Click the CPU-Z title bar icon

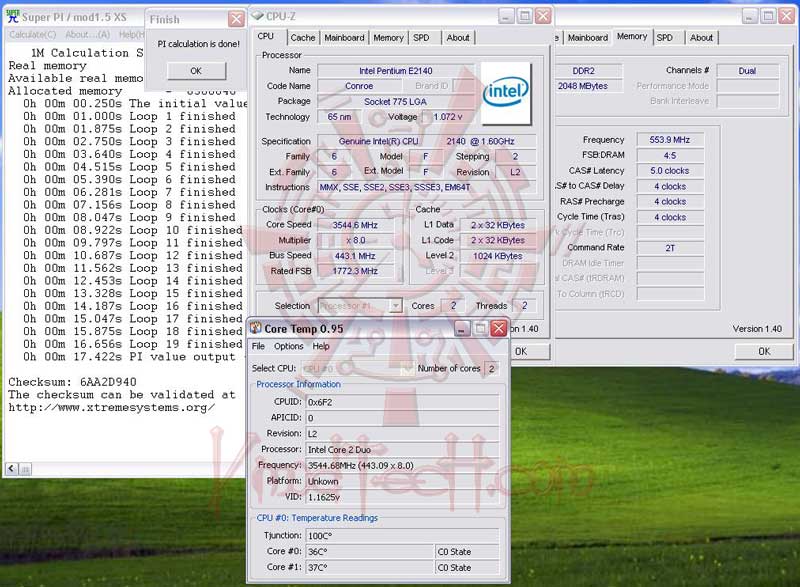pyautogui.click(x=258, y=16)
